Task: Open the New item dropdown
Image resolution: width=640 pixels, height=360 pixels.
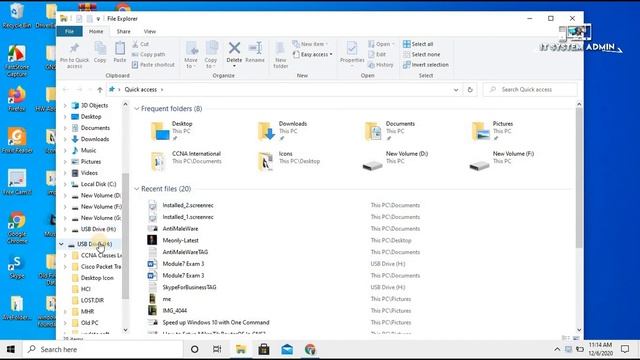Action: (x=311, y=44)
